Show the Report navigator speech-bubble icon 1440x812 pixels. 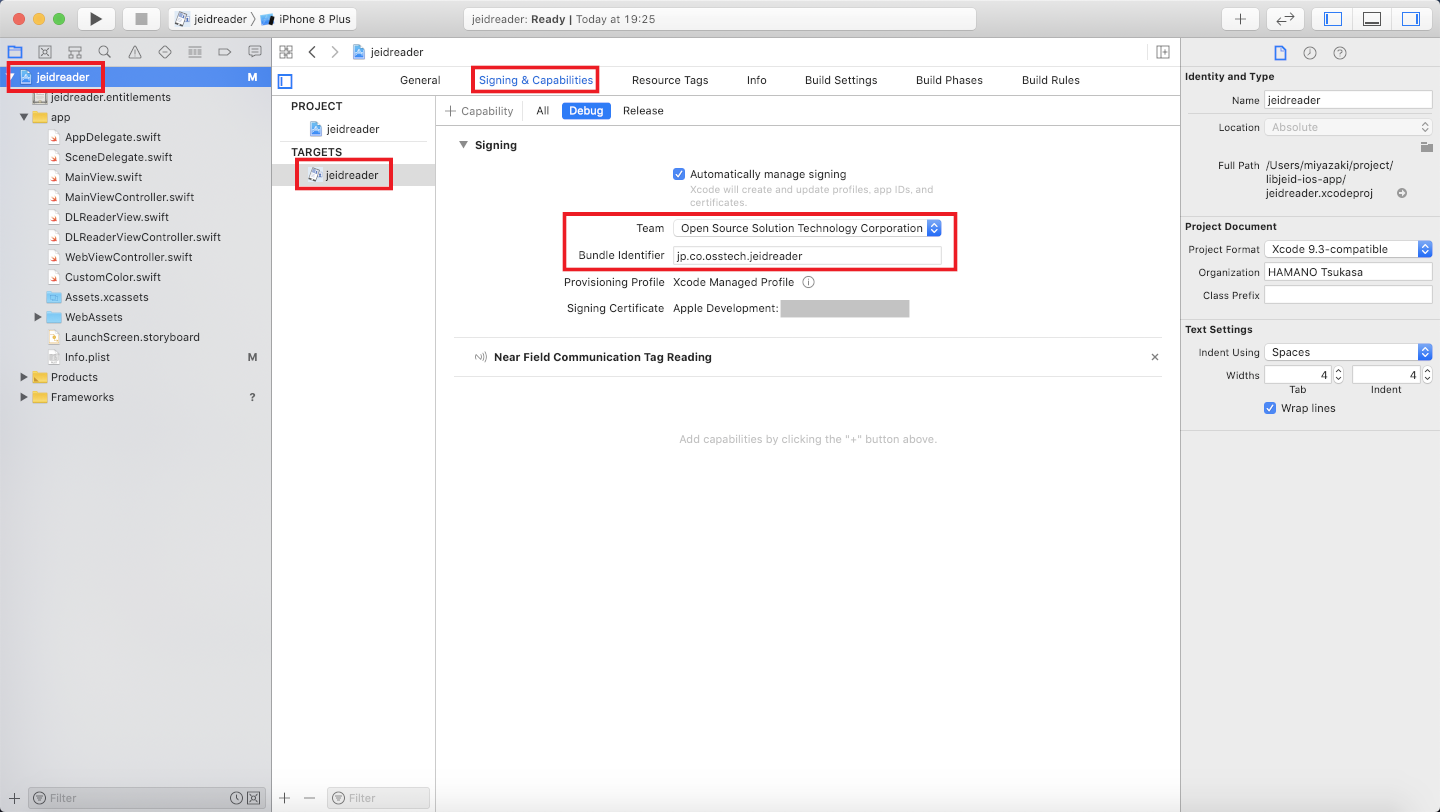255,52
